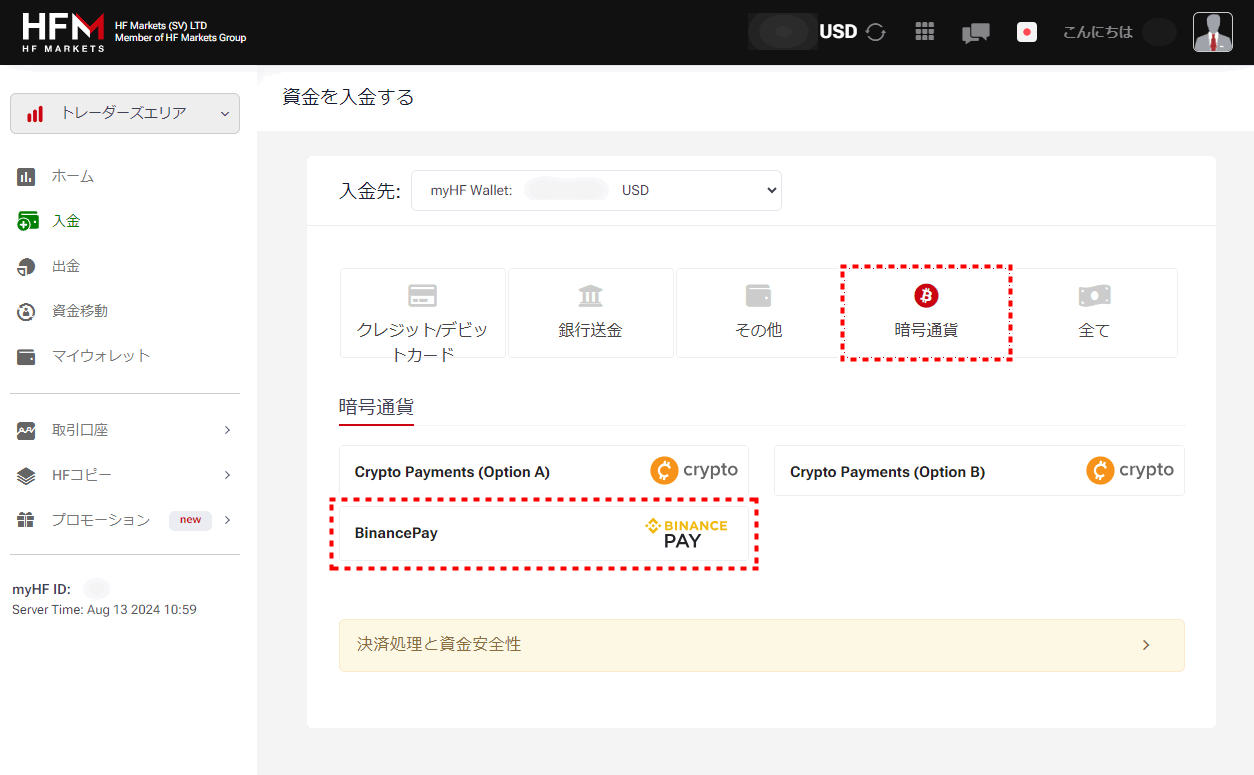Refresh the USD balance icon
The width and height of the screenshot is (1254, 775).
click(876, 32)
